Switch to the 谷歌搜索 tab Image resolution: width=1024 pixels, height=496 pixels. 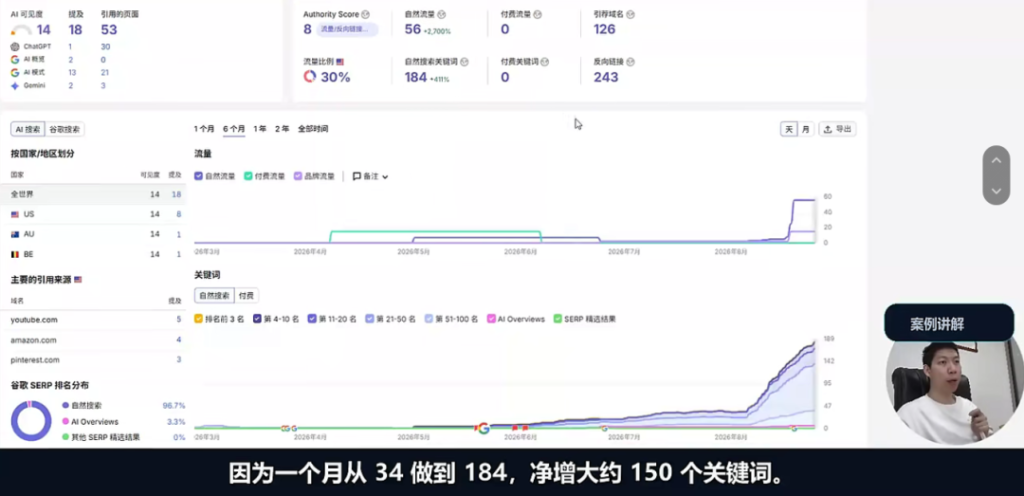tap(65, 129)
